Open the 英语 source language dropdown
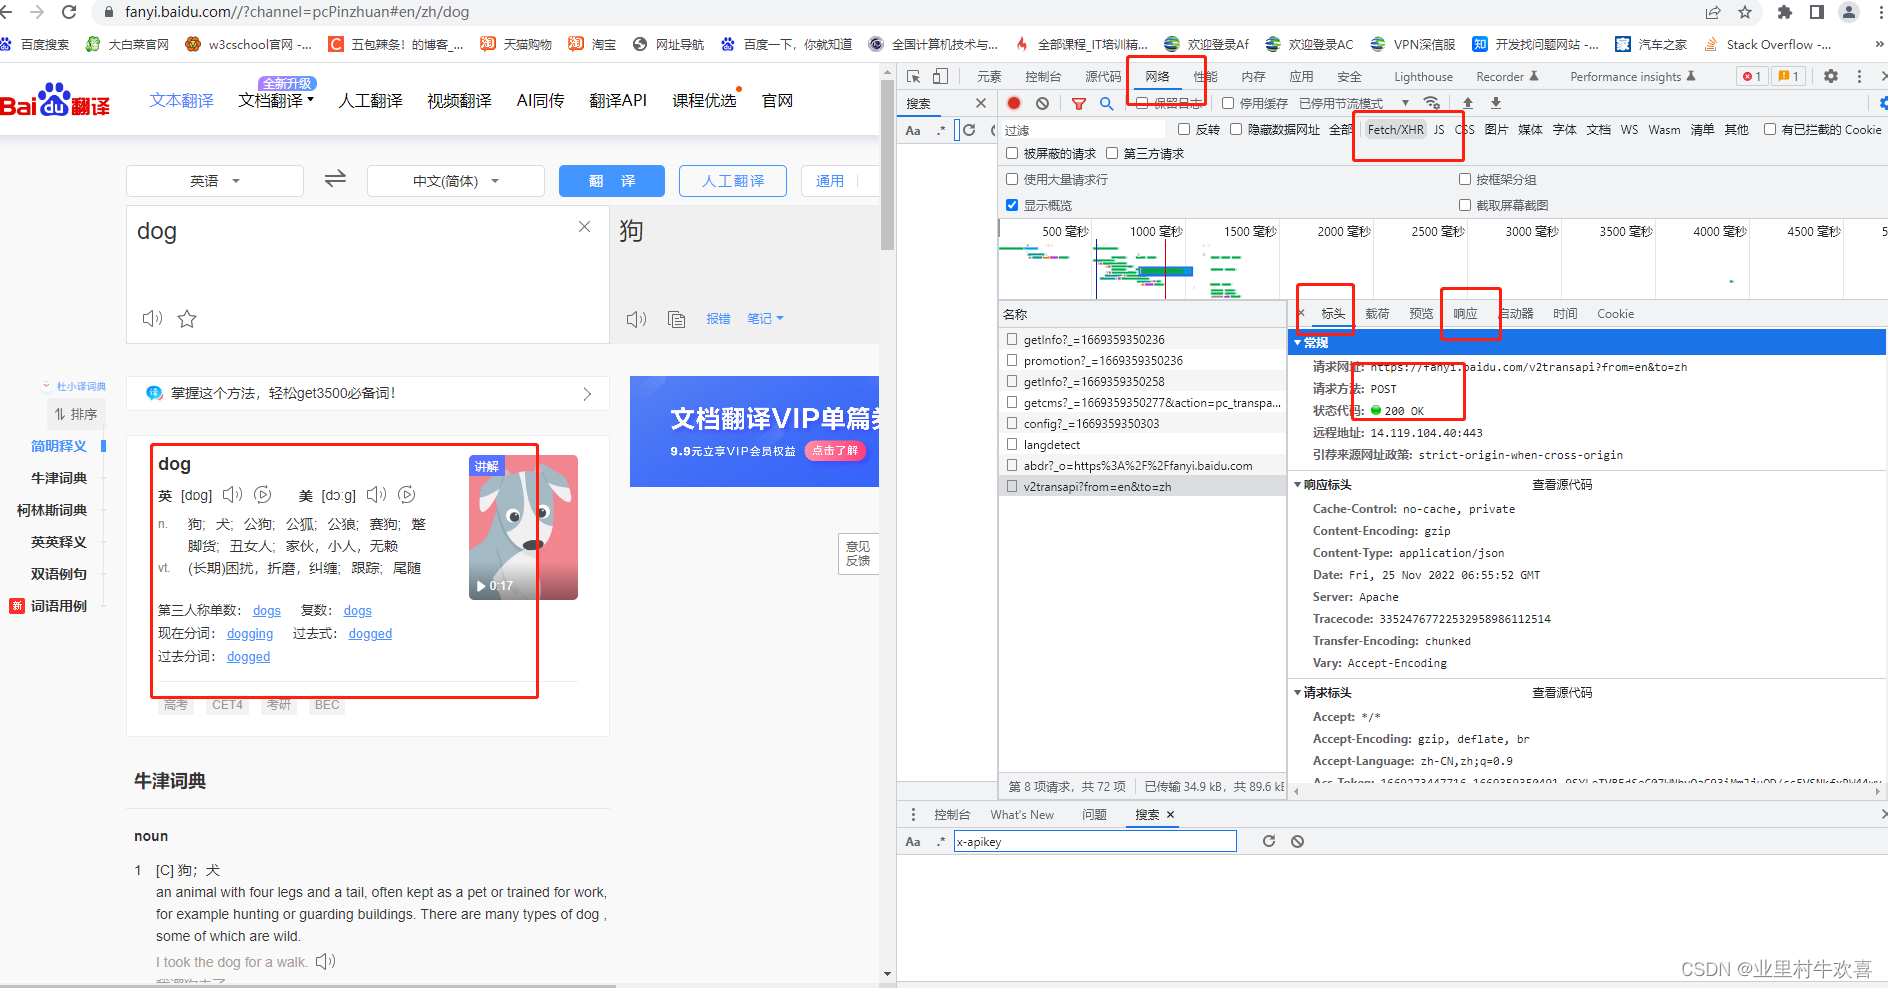The height and width of the screenshot is (988, 1888). pyautogui.click(x=215, y=181)
